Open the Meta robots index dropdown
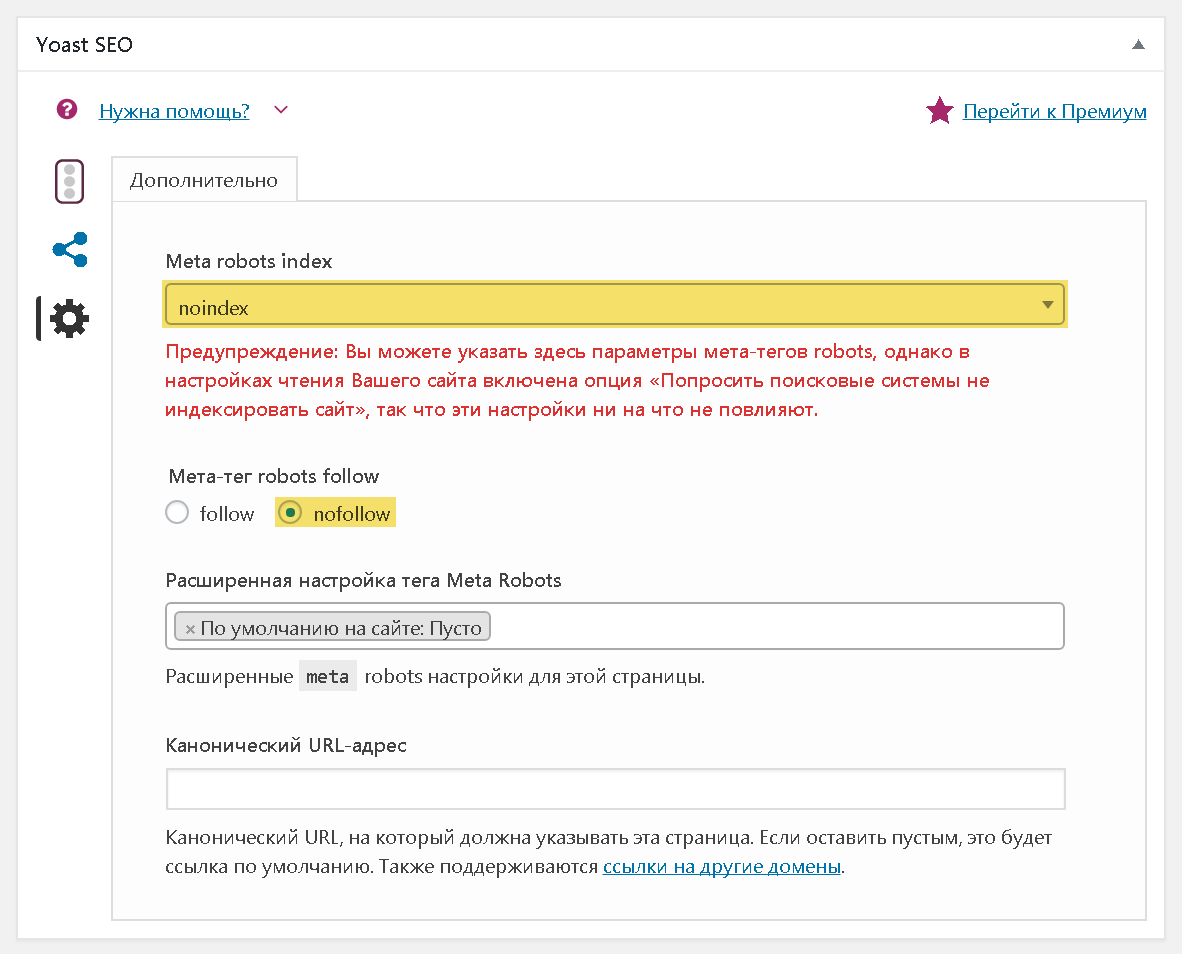Image resolution: width=1182 pixels, height=954 pixels. click(x=614, y=304)
